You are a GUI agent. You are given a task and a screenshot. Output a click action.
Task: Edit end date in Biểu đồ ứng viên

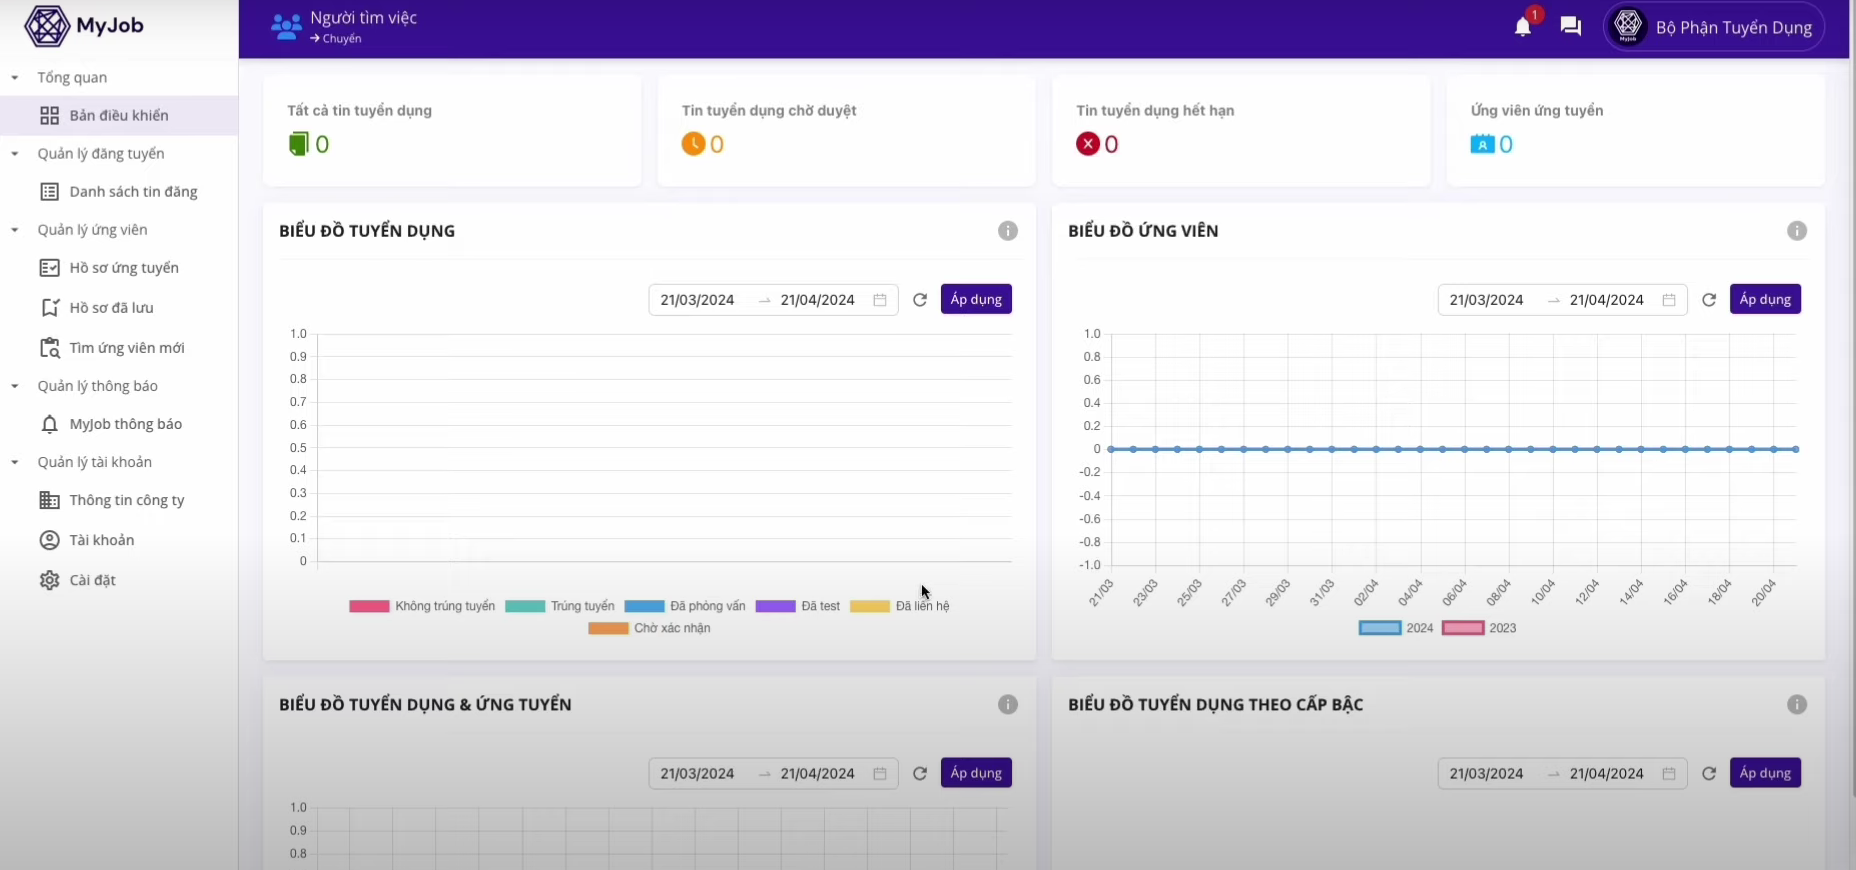pos(1607,300)
